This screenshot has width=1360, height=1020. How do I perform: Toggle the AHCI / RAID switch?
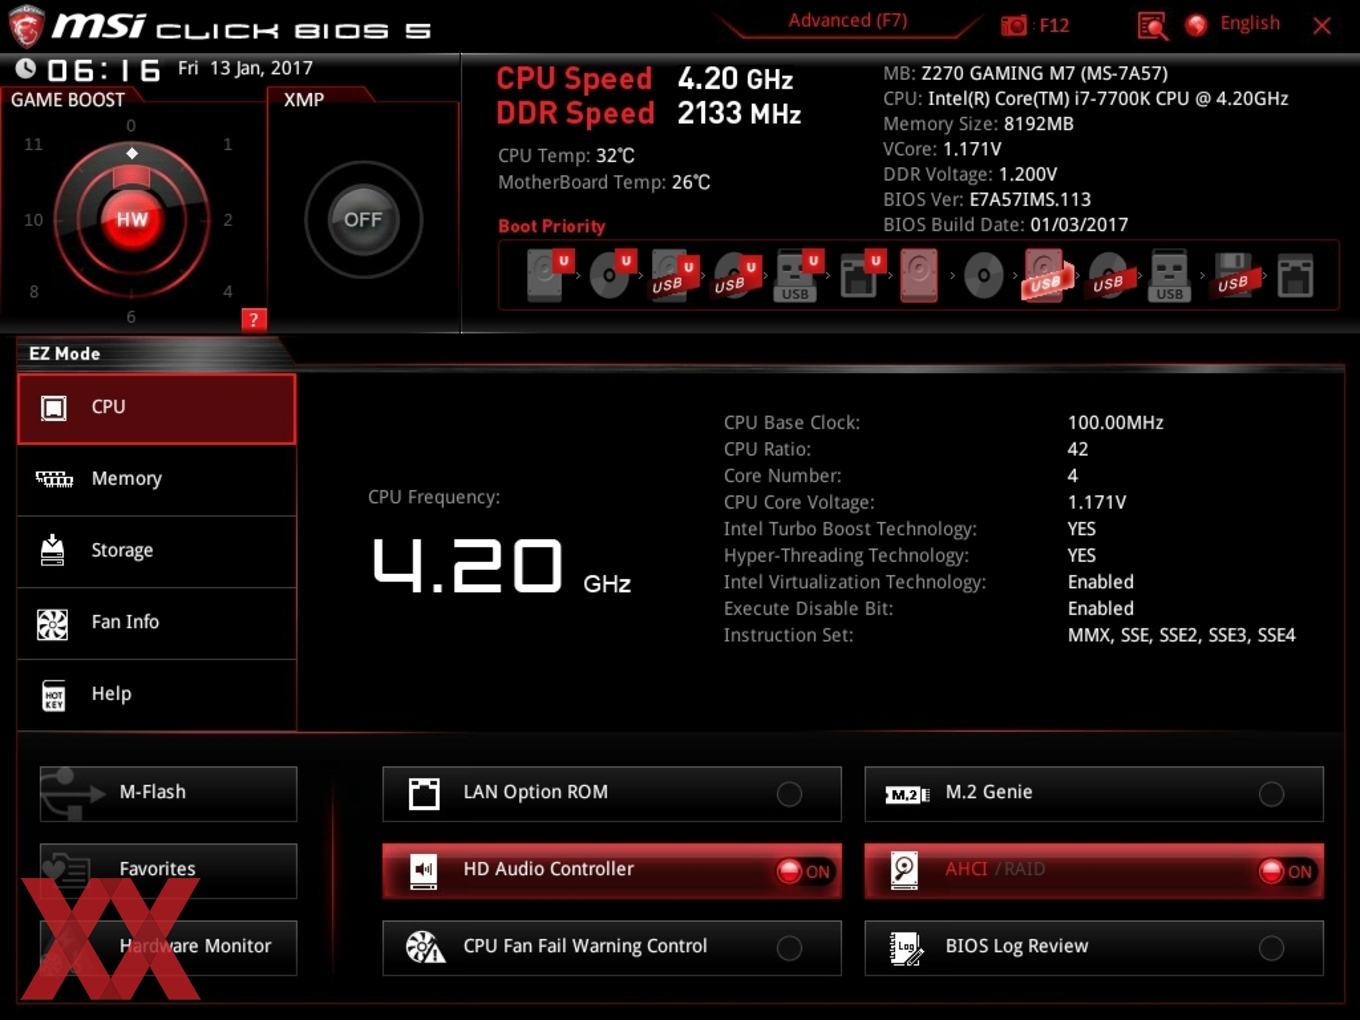point(1287,871)
